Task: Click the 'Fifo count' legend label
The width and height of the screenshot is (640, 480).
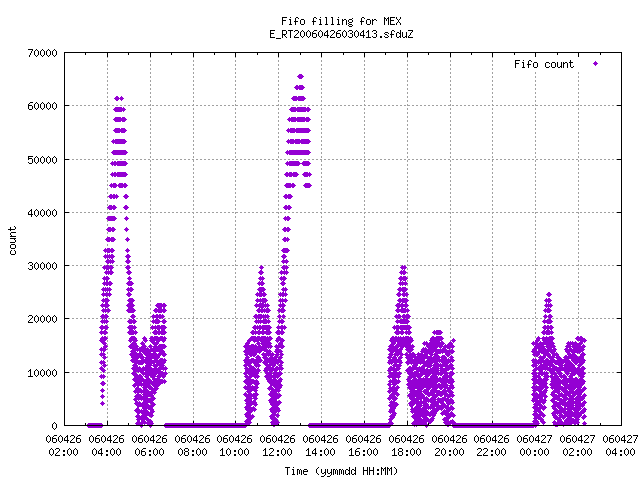Action: (x=544, y=64)
